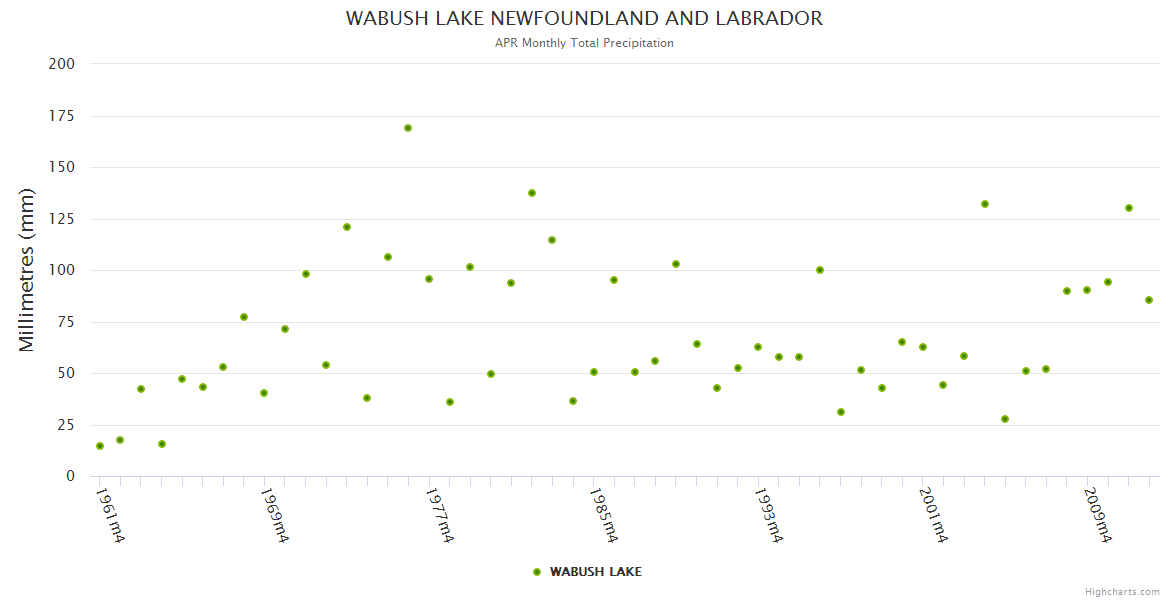Screen dimensions: 1170x600
Task: Click the Millimetres (mm) y-axis title
Action: (27, 270)
